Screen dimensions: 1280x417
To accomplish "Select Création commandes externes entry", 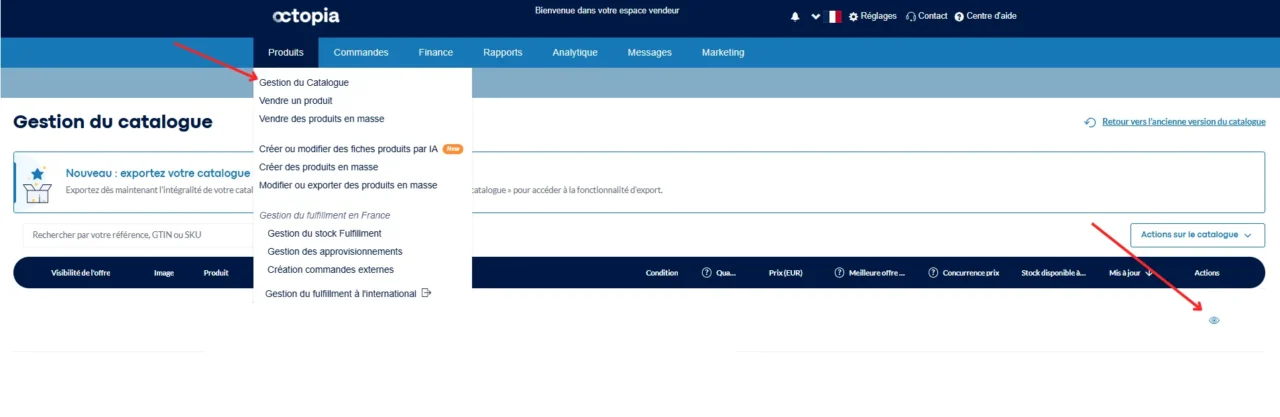I will click(330, 269).
